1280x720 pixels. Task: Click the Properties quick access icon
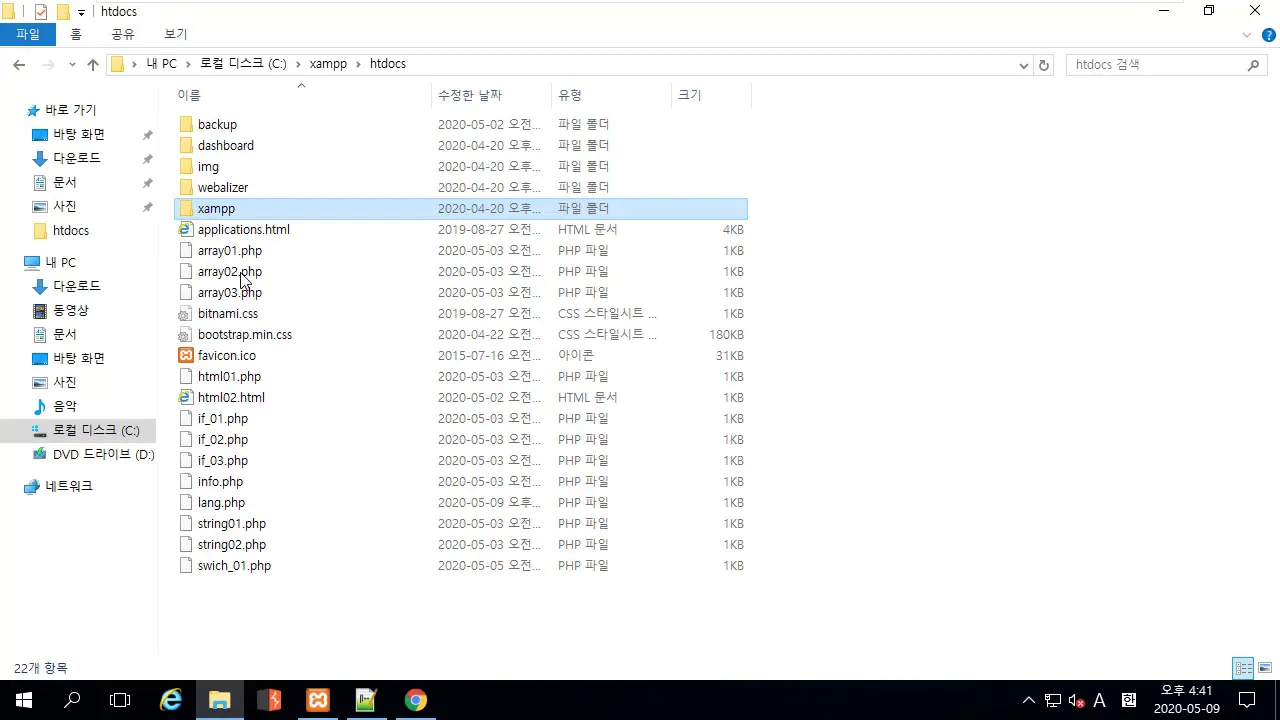tap(40, 11)
